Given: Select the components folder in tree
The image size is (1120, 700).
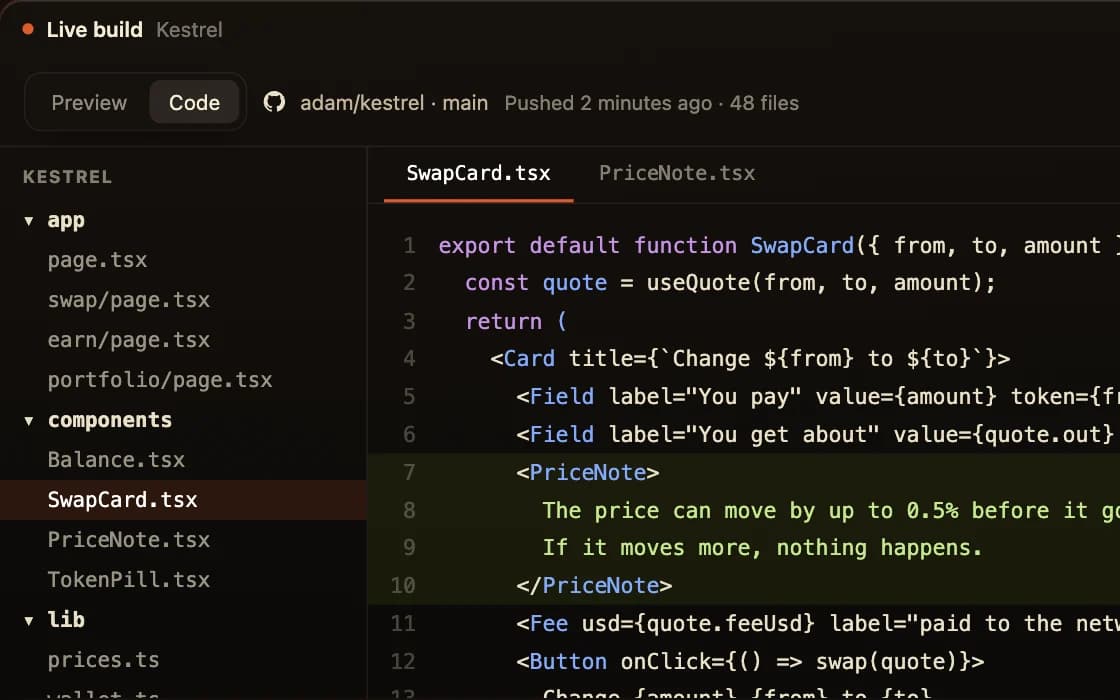Looking at the screenshot, I should coord(109,420).
